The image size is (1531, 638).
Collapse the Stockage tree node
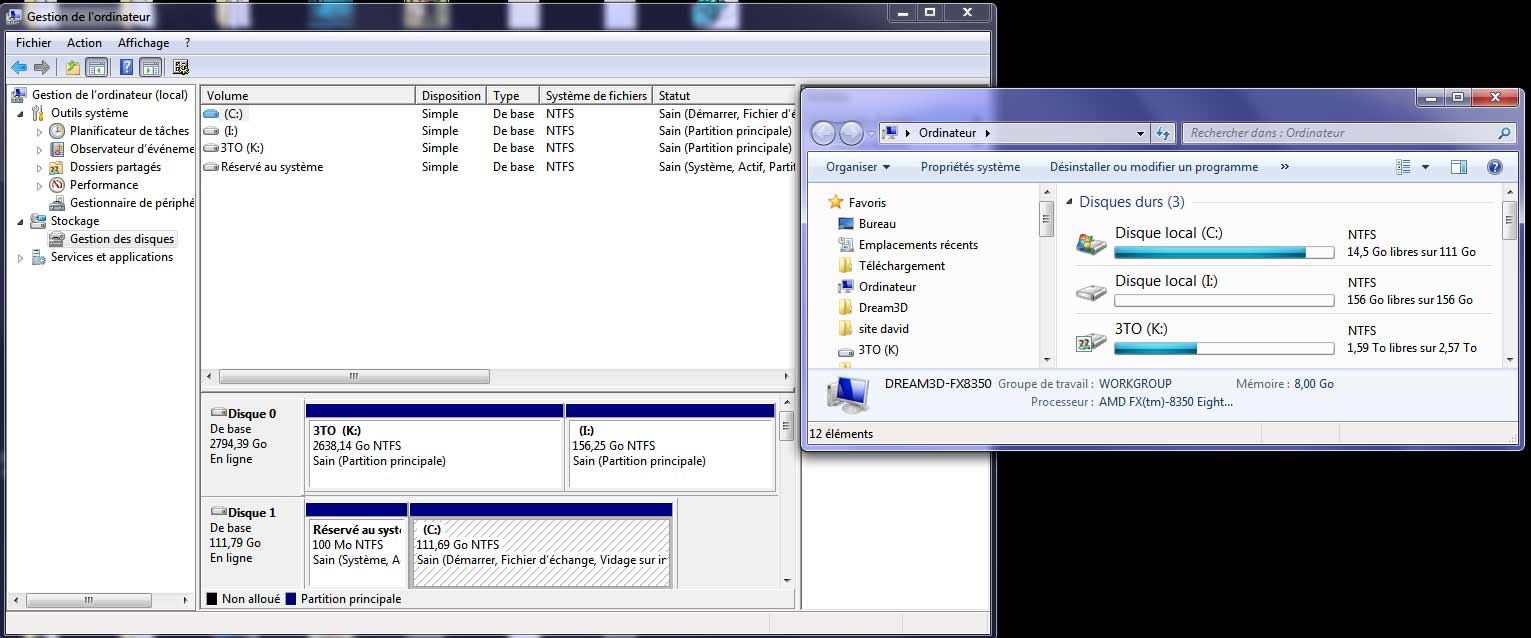(21, 222)
